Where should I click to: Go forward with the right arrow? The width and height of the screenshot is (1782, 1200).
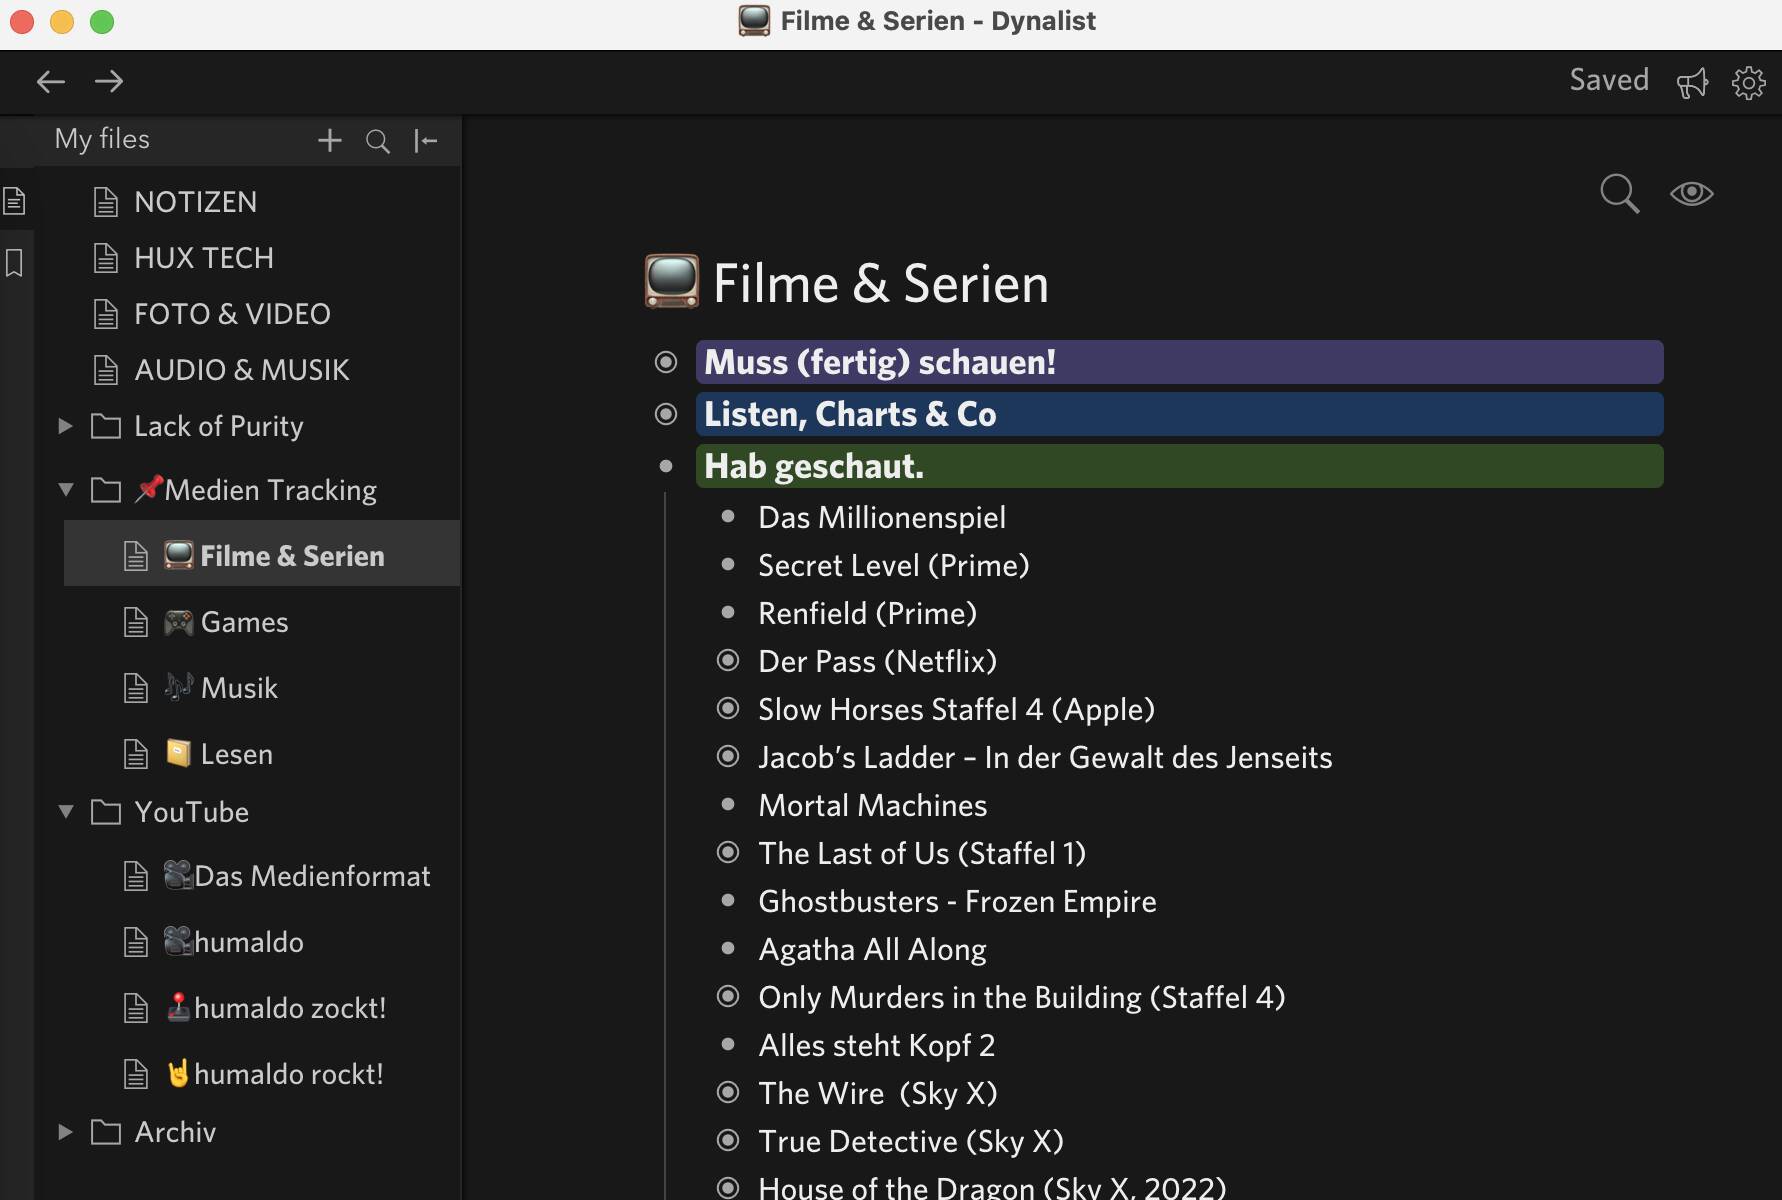click(109, 81)
